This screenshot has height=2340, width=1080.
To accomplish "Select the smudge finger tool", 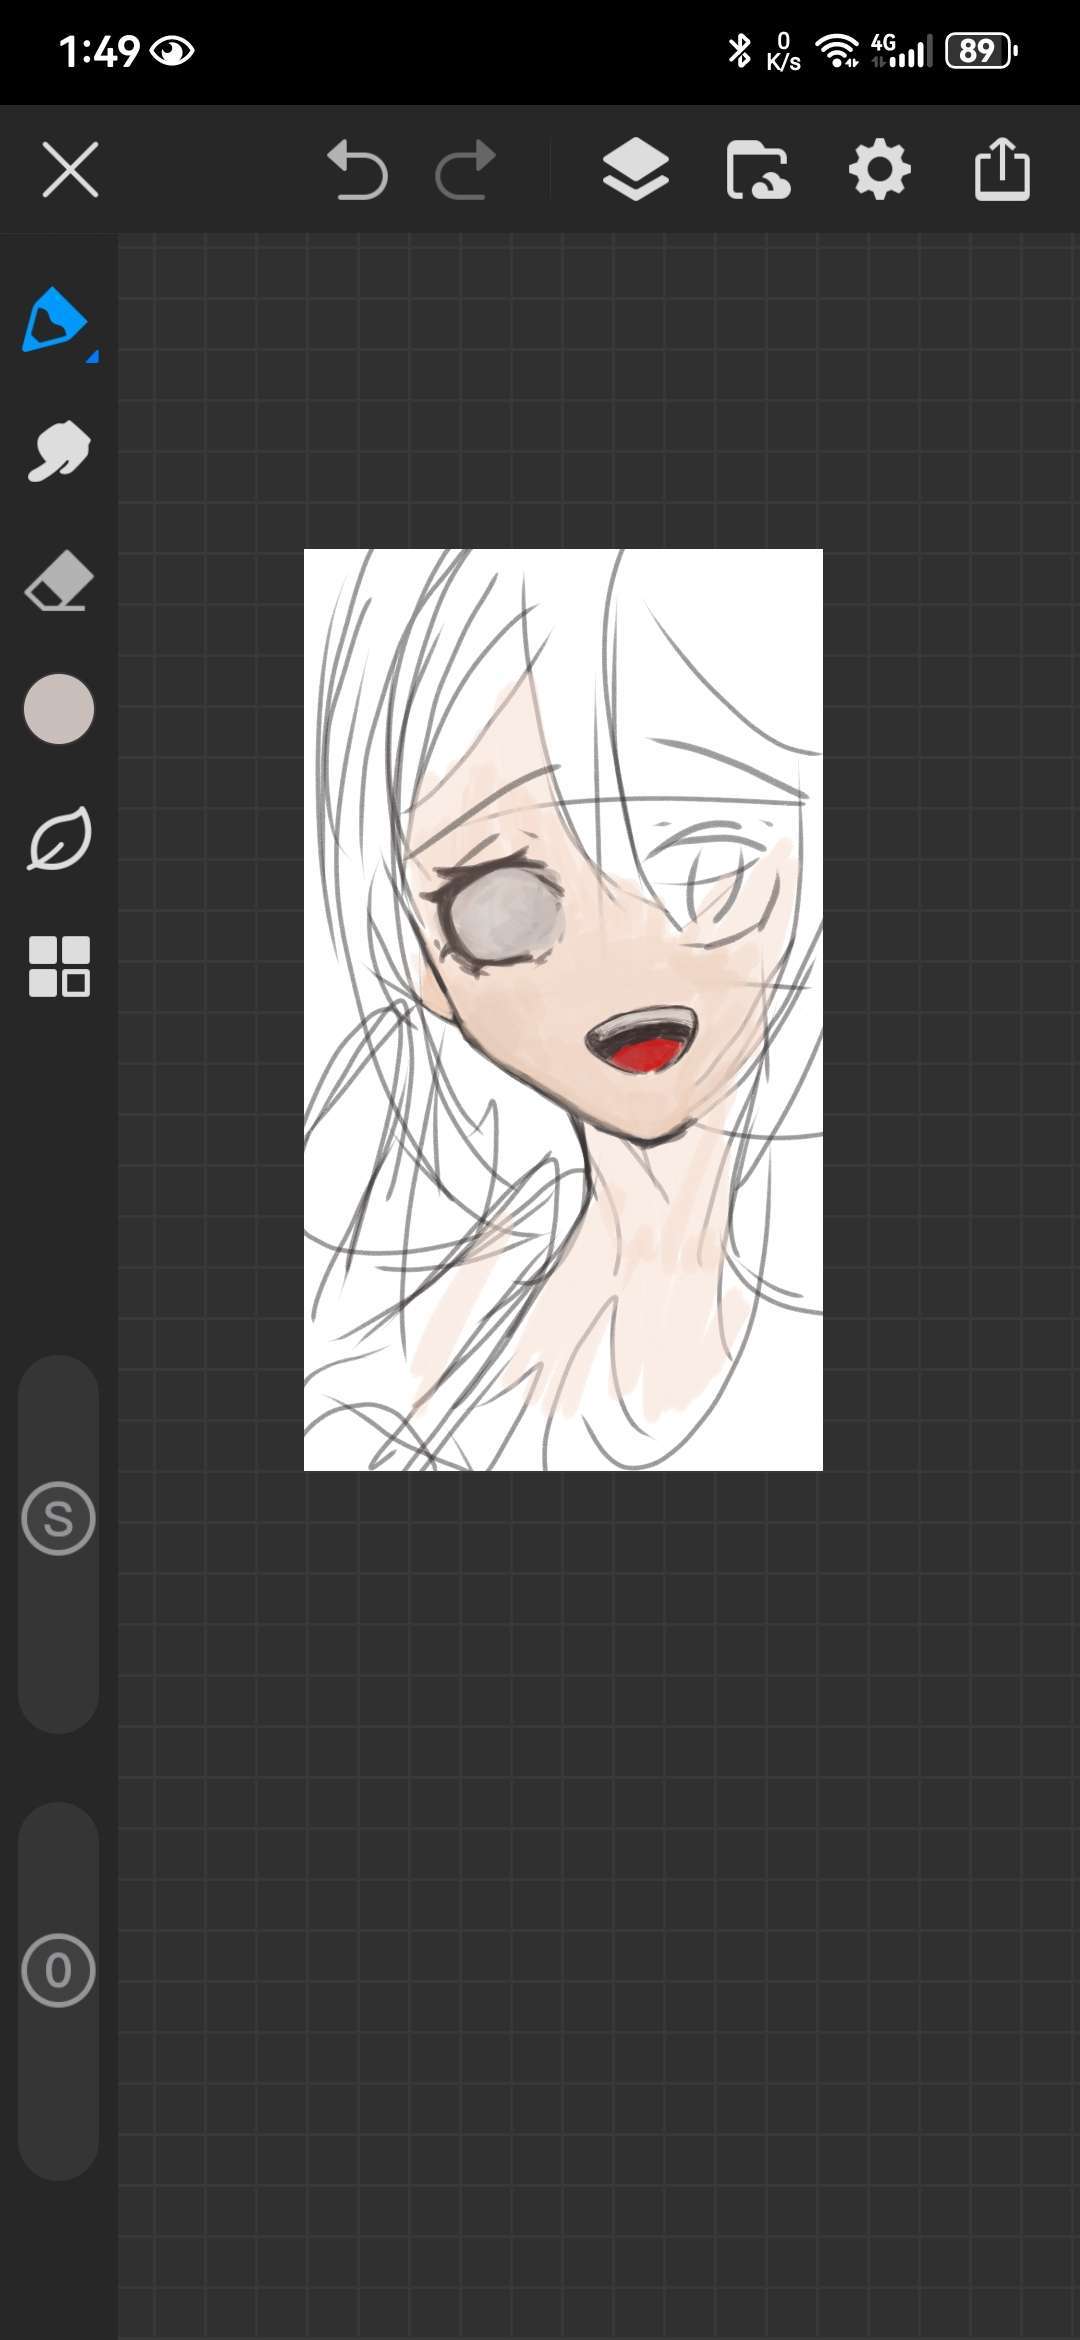I will pos(59,451).
